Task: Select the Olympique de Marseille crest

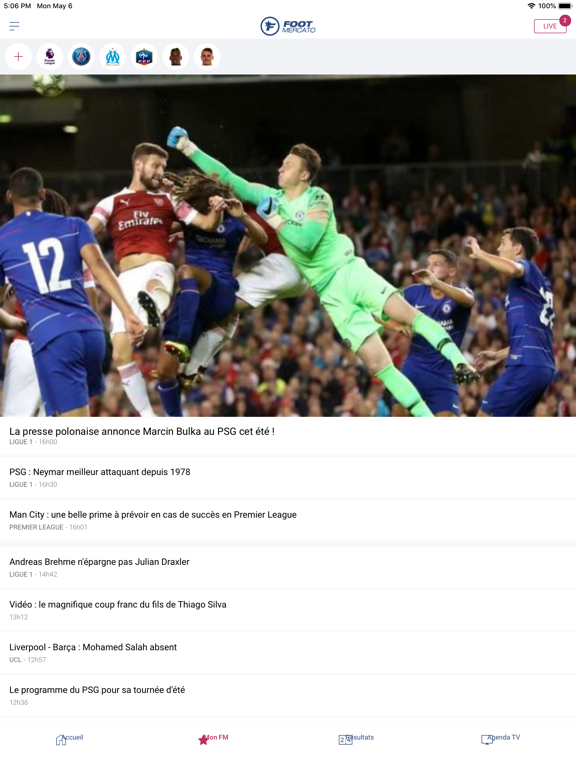Action: point(113,57)
